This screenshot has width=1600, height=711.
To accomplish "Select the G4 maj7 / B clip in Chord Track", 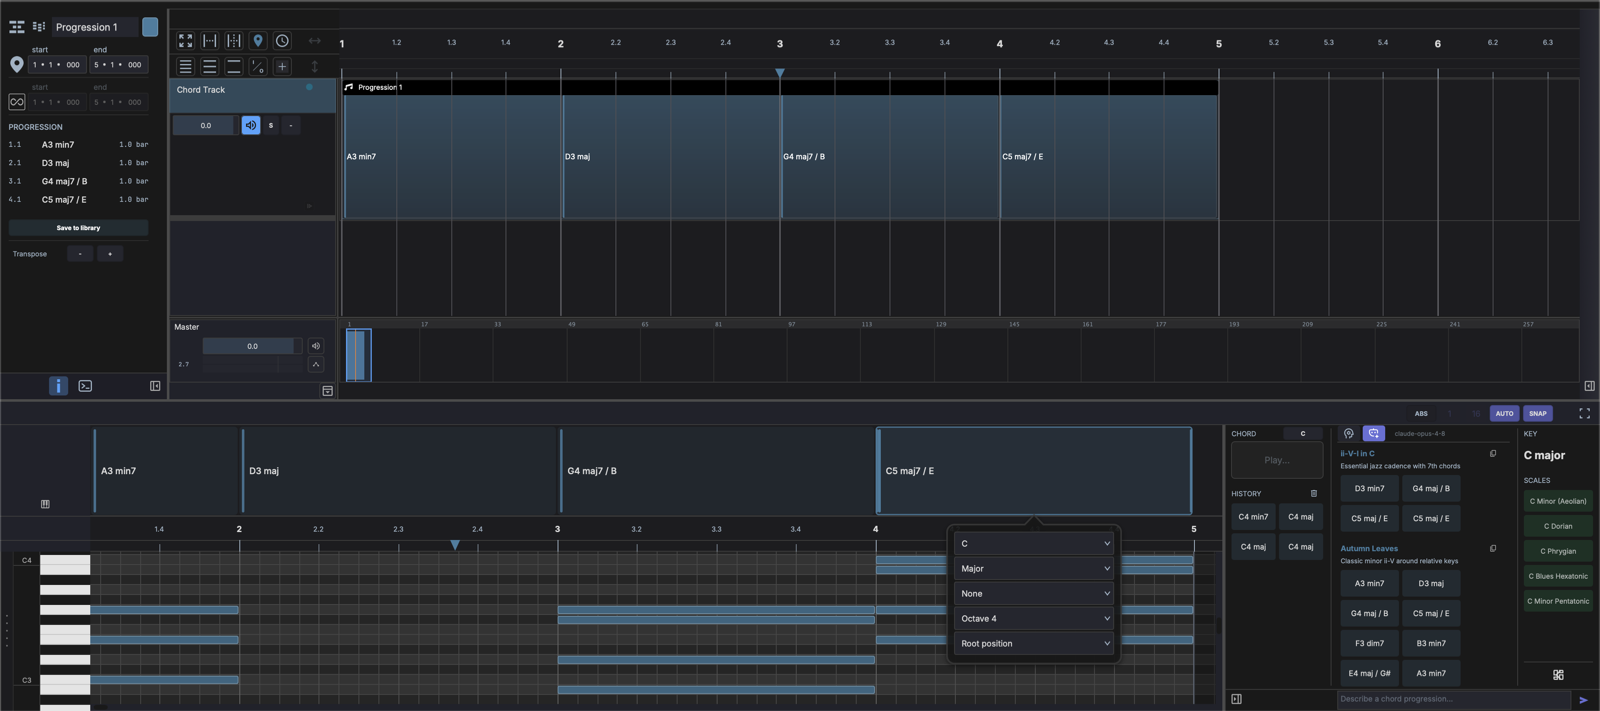I will (890, 157).
